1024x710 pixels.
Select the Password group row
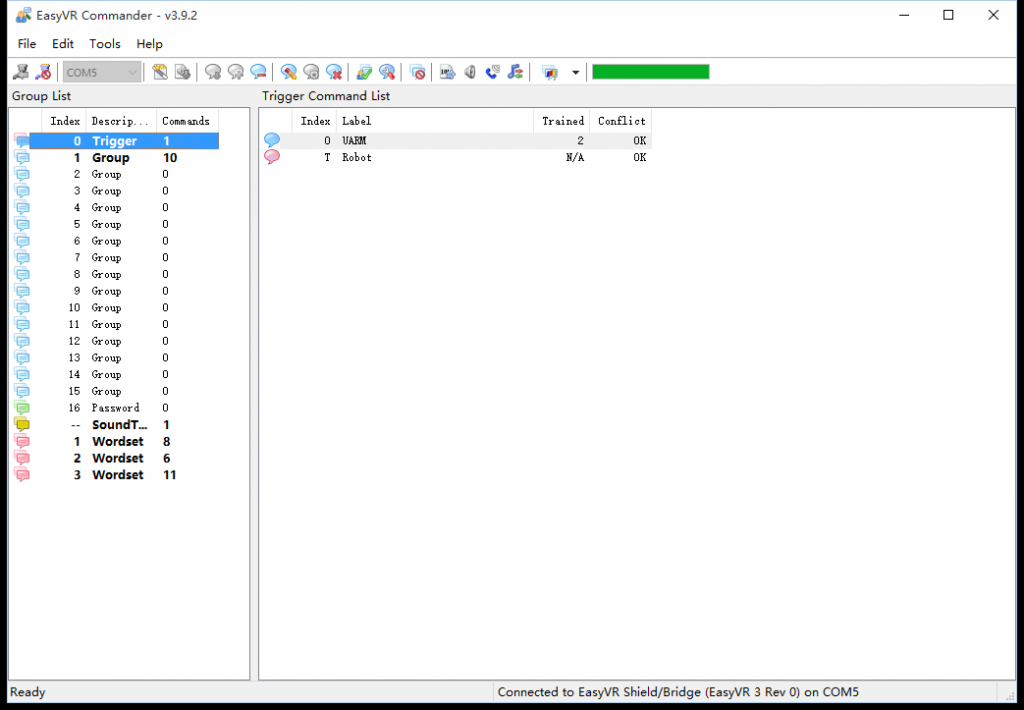(x=116, y=408)
